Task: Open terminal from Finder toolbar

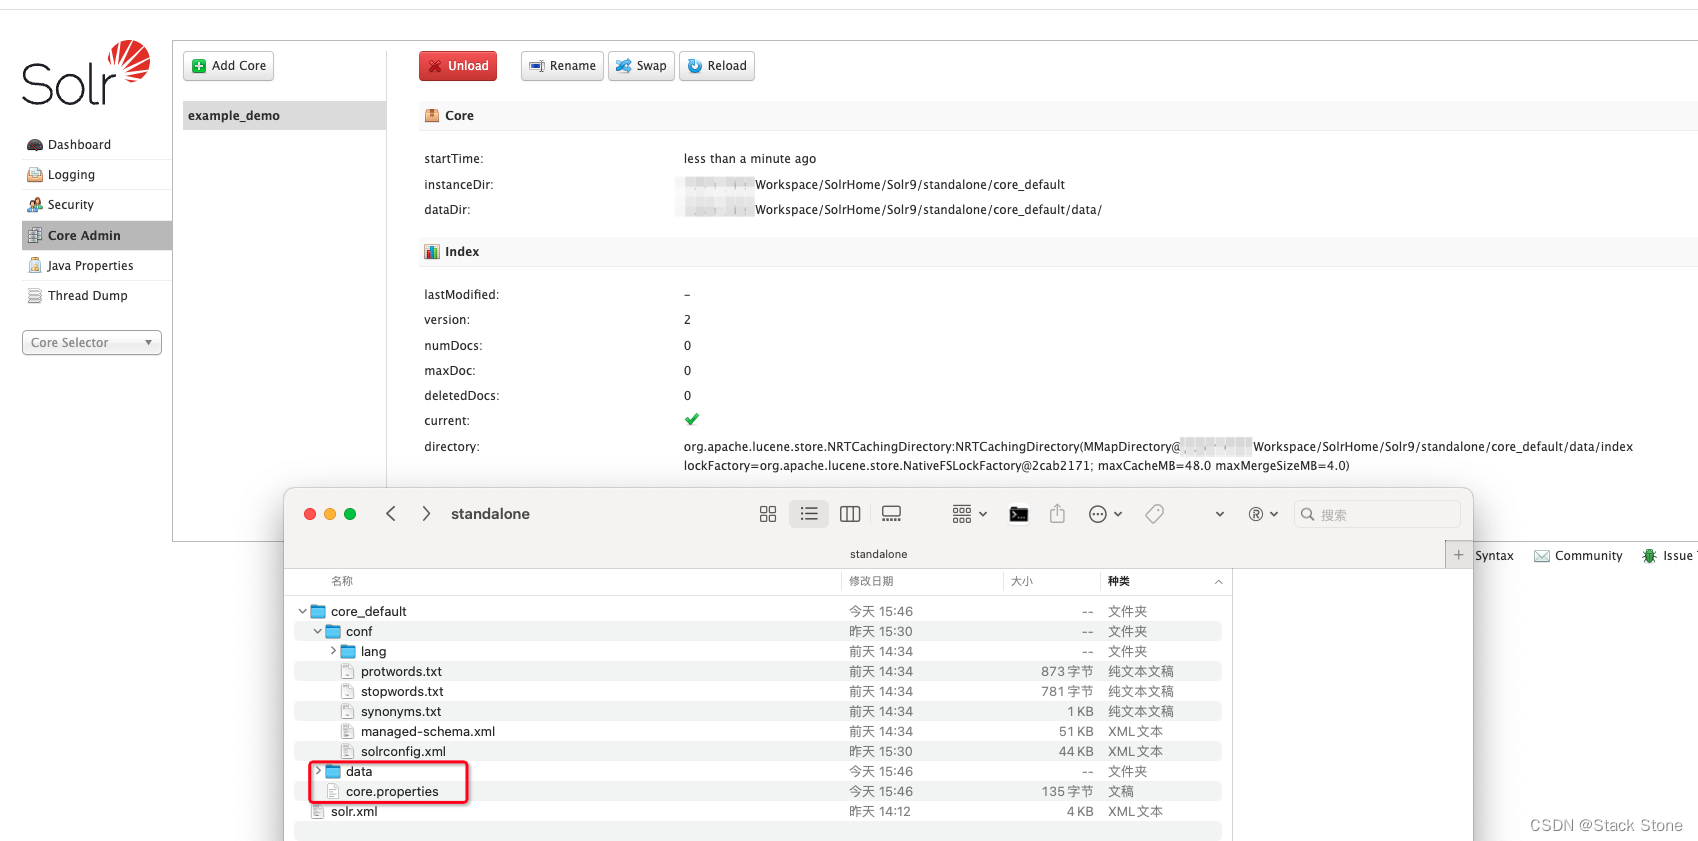Action: pos(1019,514)
